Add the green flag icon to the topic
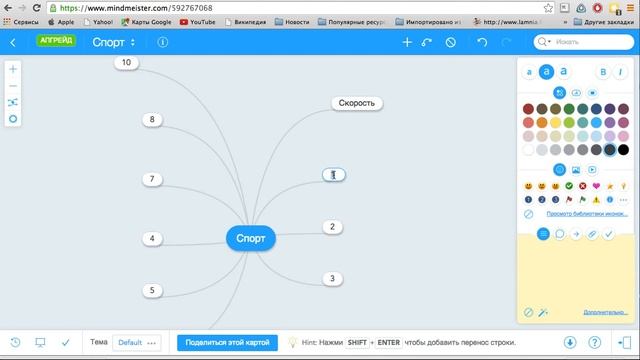This screenshot has width=640, height=360. [x=582, y=200]
